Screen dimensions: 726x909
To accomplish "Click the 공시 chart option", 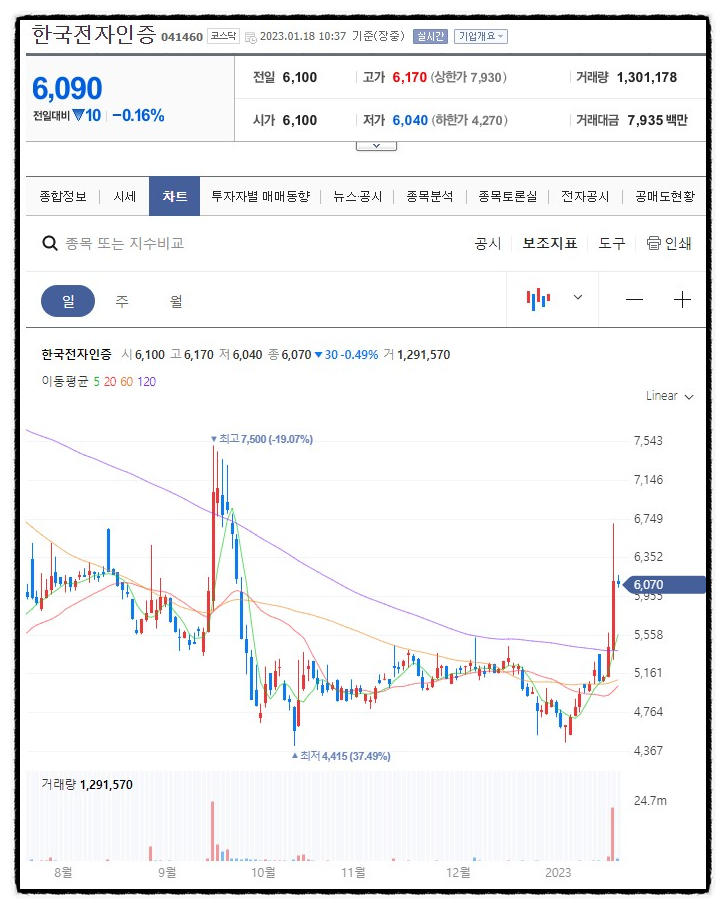I will pyautogui.click(x=488, y=243).
